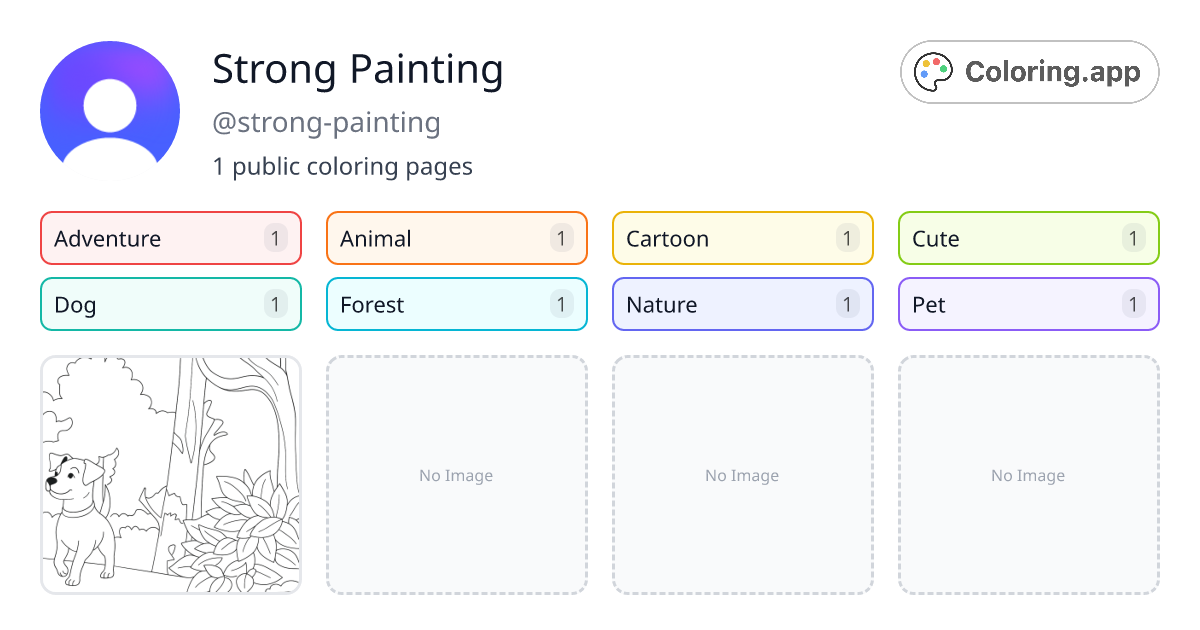Click the count badge on Nature tag
Screen dimensions: 1200x630
click(x=847, y=304)
